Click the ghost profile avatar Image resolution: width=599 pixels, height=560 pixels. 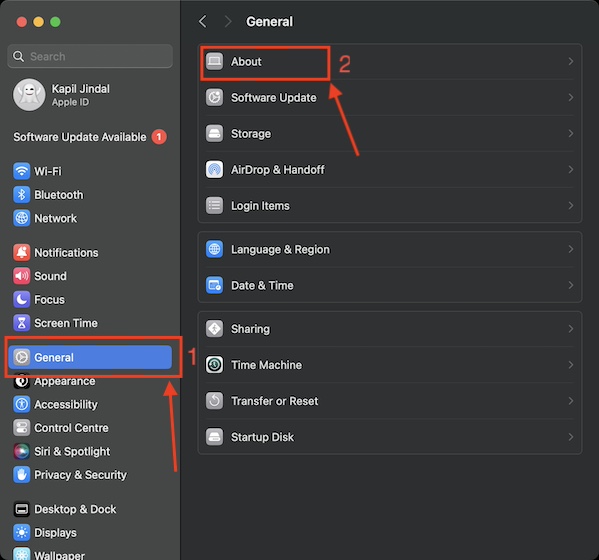29,95
